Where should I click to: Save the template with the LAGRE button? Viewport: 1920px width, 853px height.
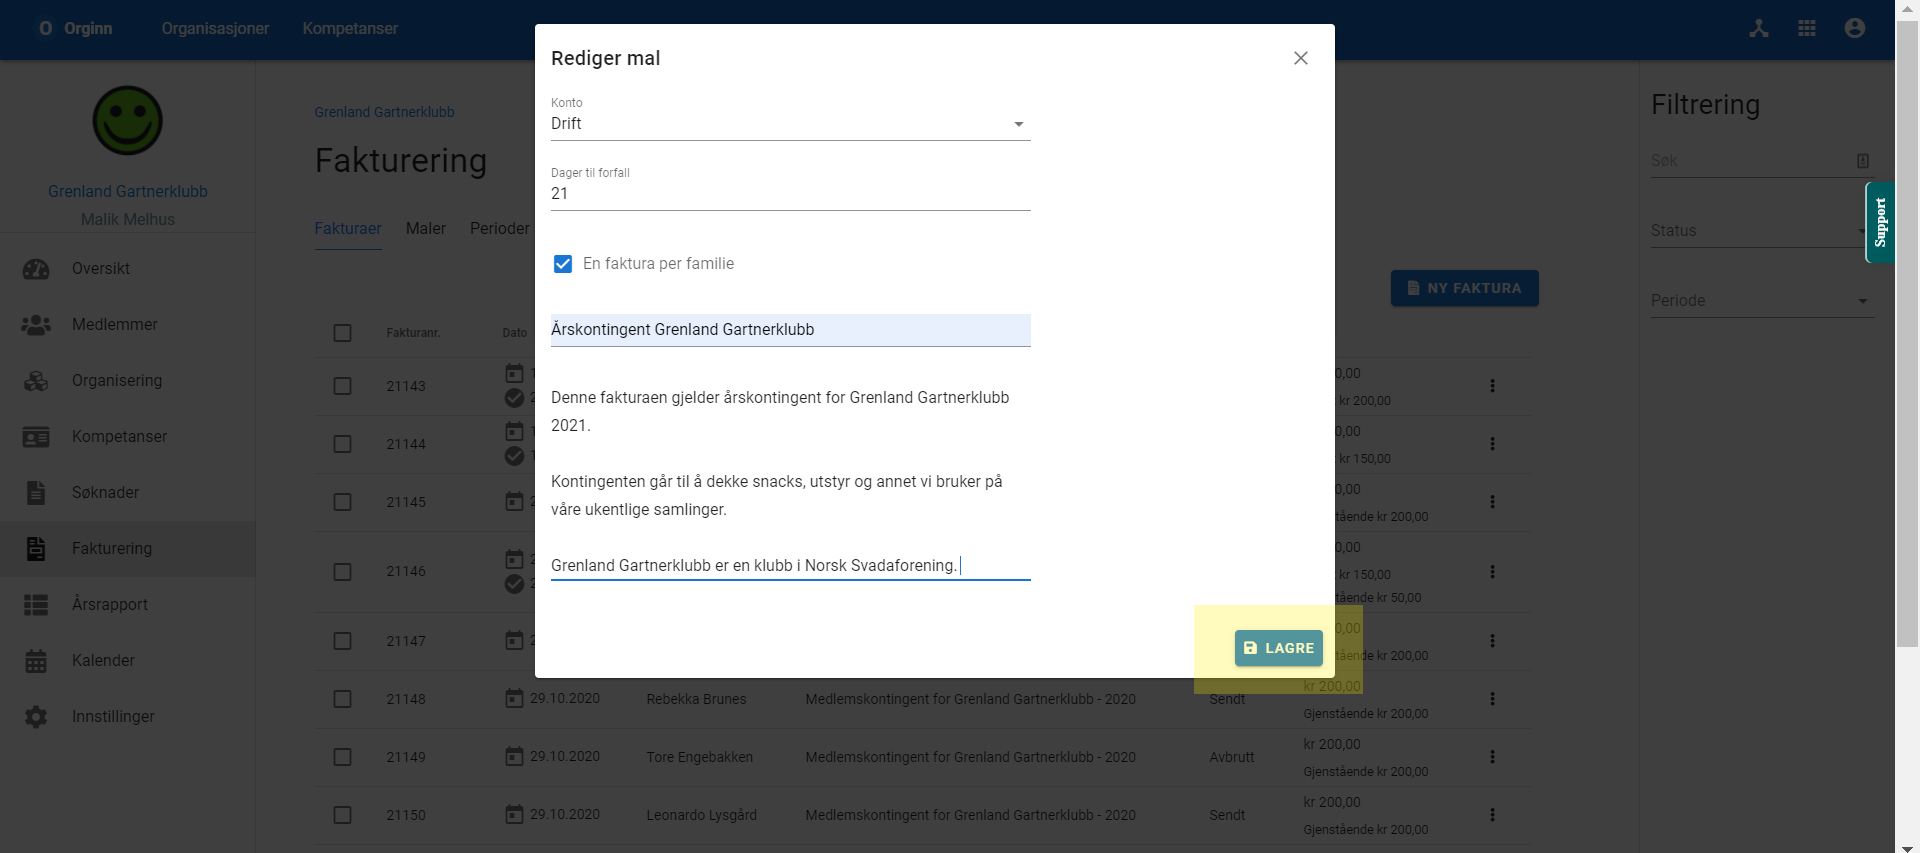coord(1278,648)
